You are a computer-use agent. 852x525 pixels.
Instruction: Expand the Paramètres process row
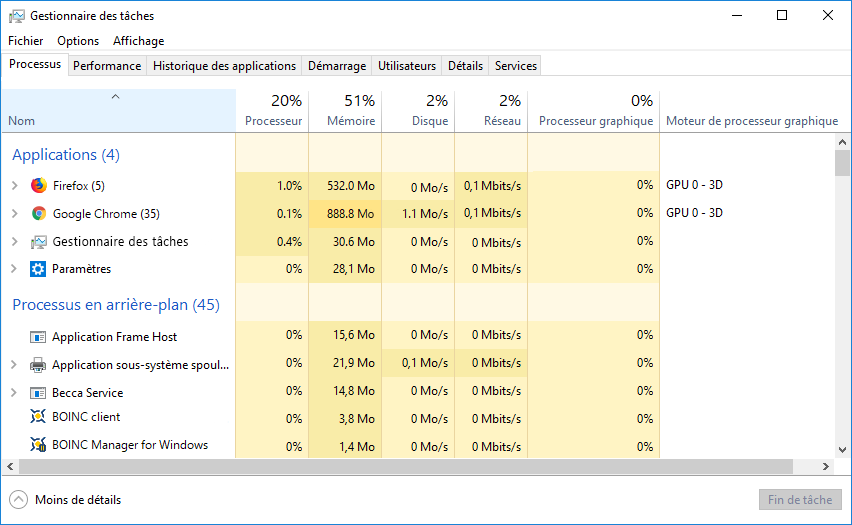tap(15, 268)
